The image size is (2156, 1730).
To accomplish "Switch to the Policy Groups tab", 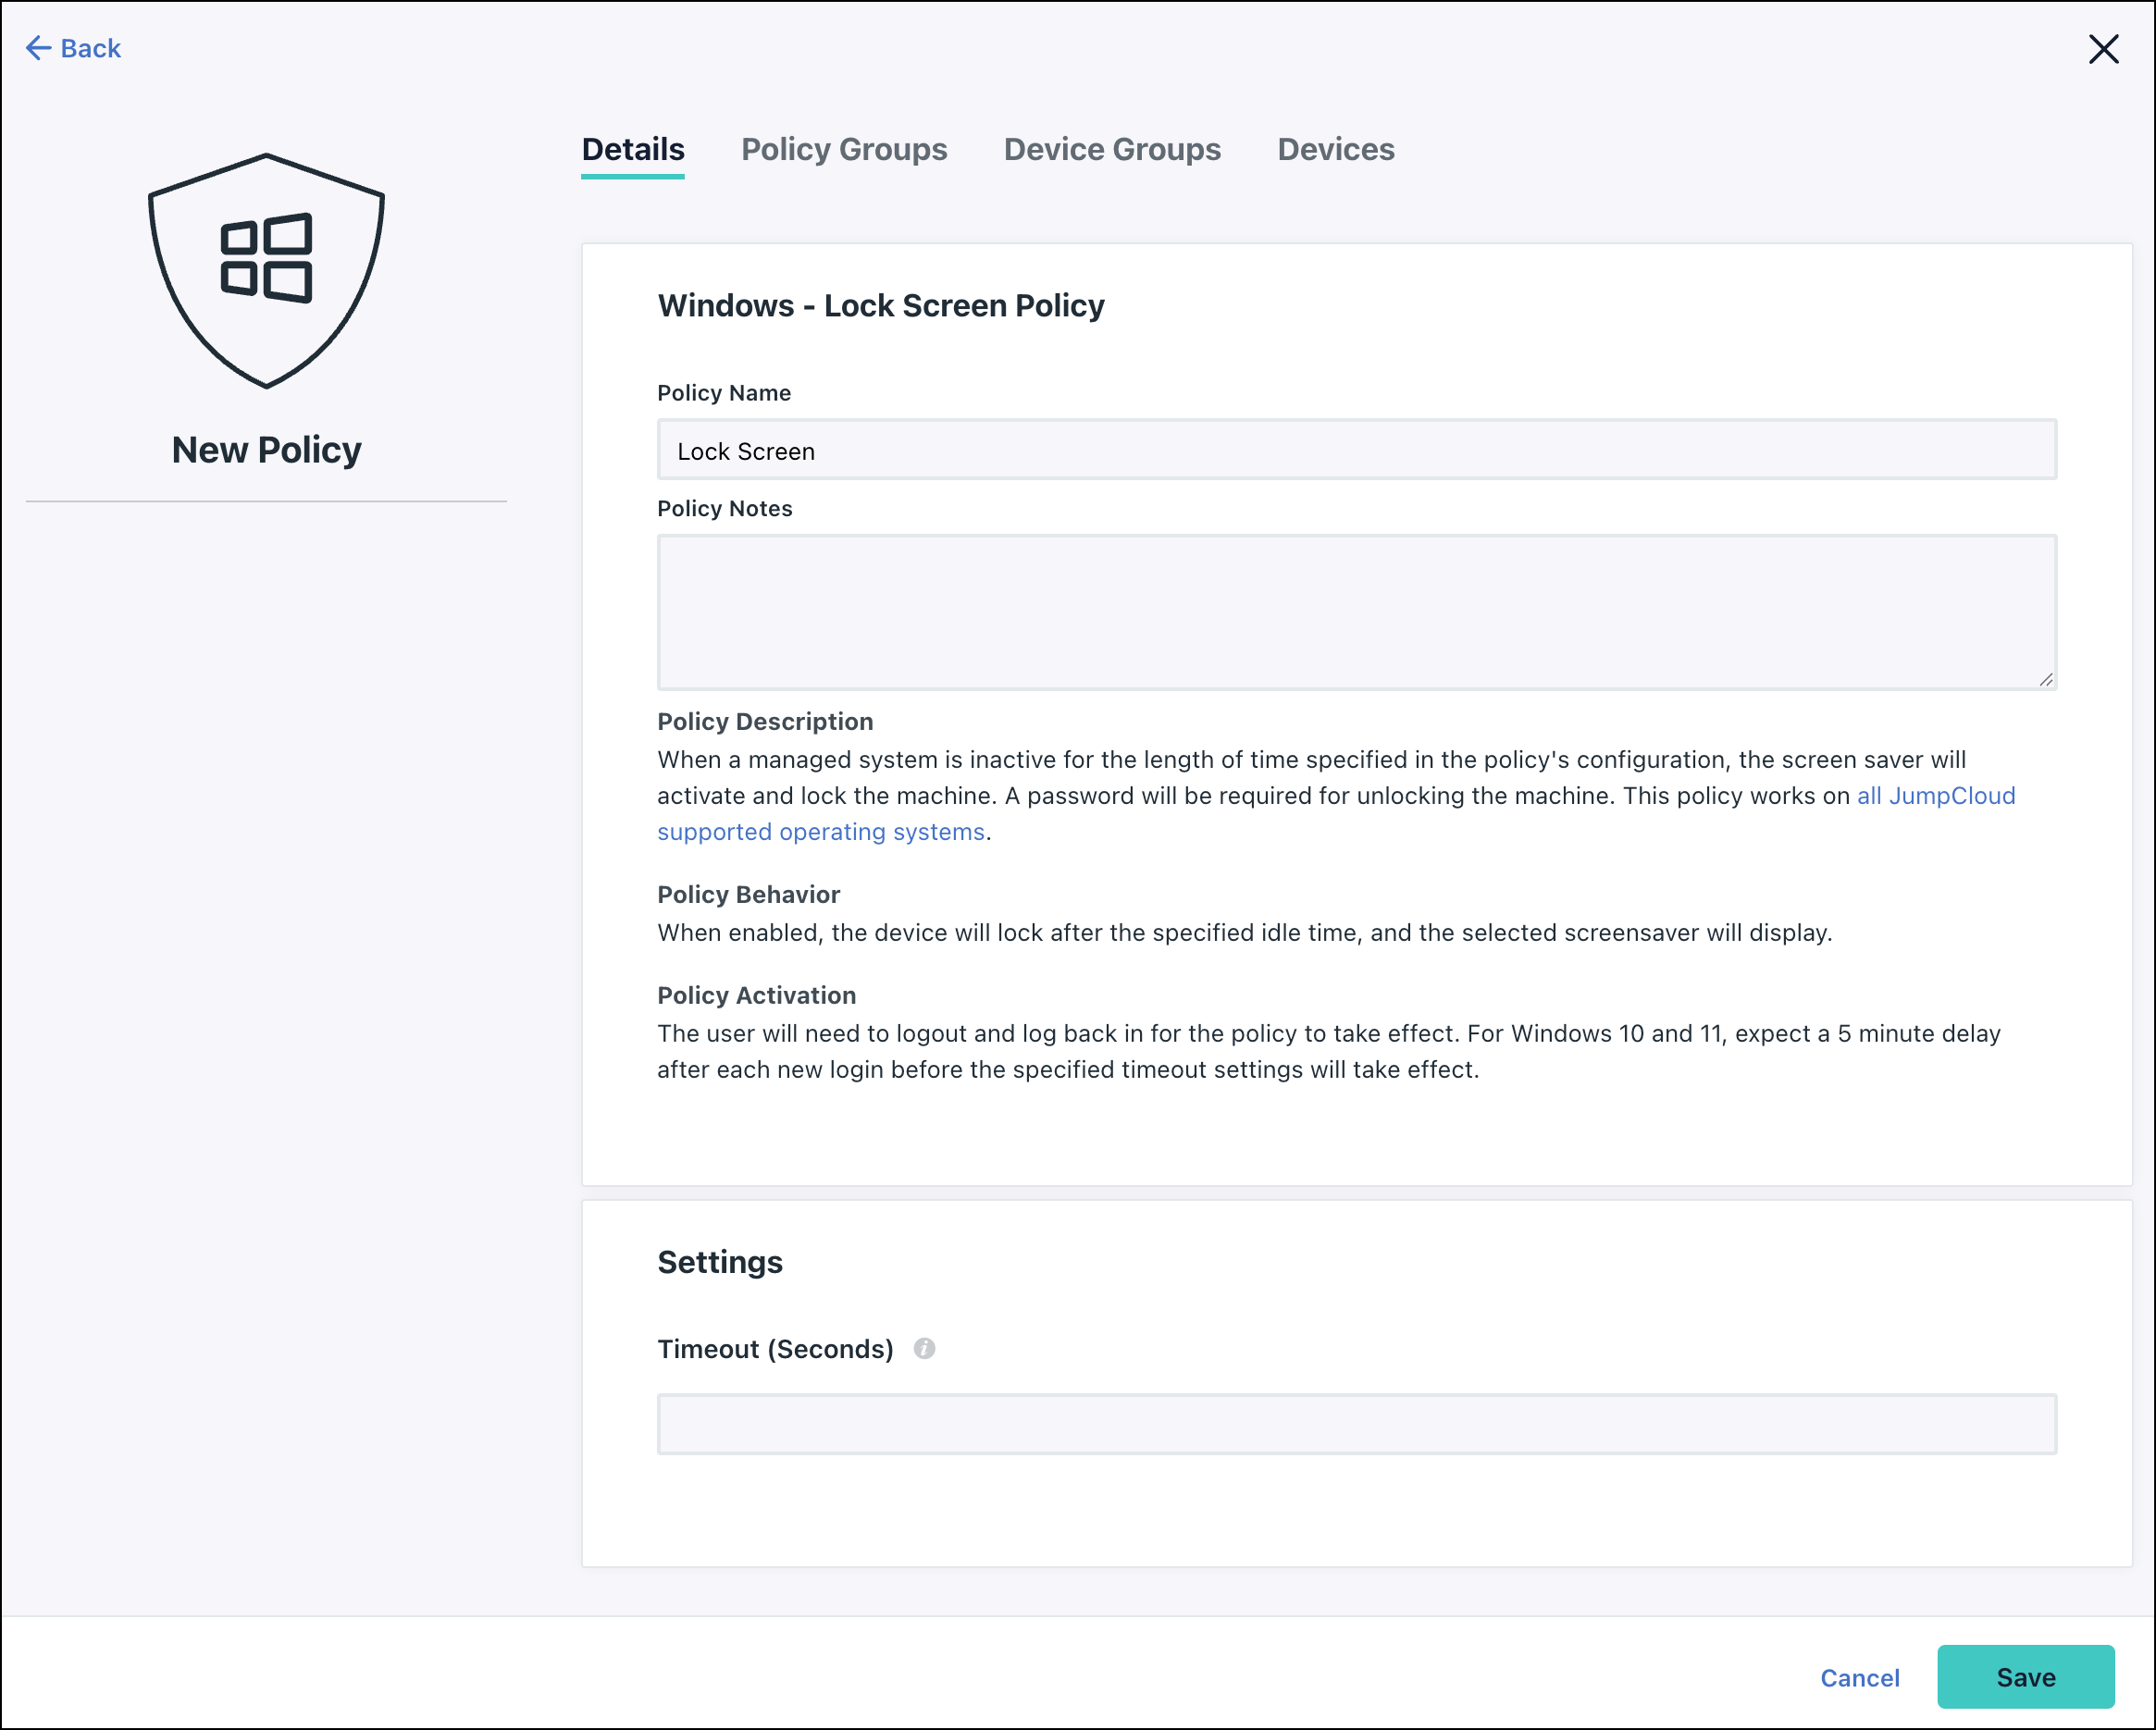I will click(843, 150).
